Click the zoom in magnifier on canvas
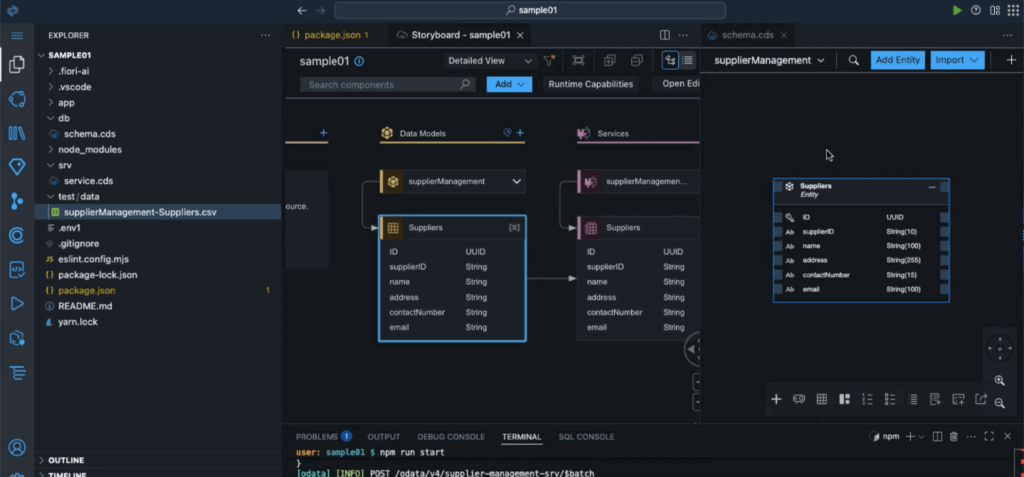Screen dimensions: 1024x477 (x=999, y=381)
